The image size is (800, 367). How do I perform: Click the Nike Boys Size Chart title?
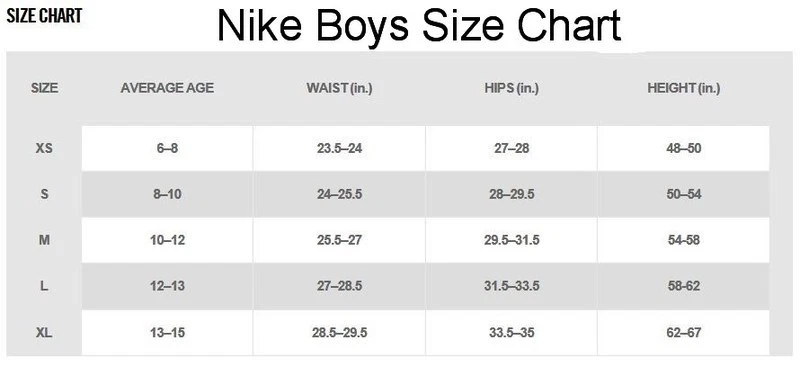(x=419, y=26)
